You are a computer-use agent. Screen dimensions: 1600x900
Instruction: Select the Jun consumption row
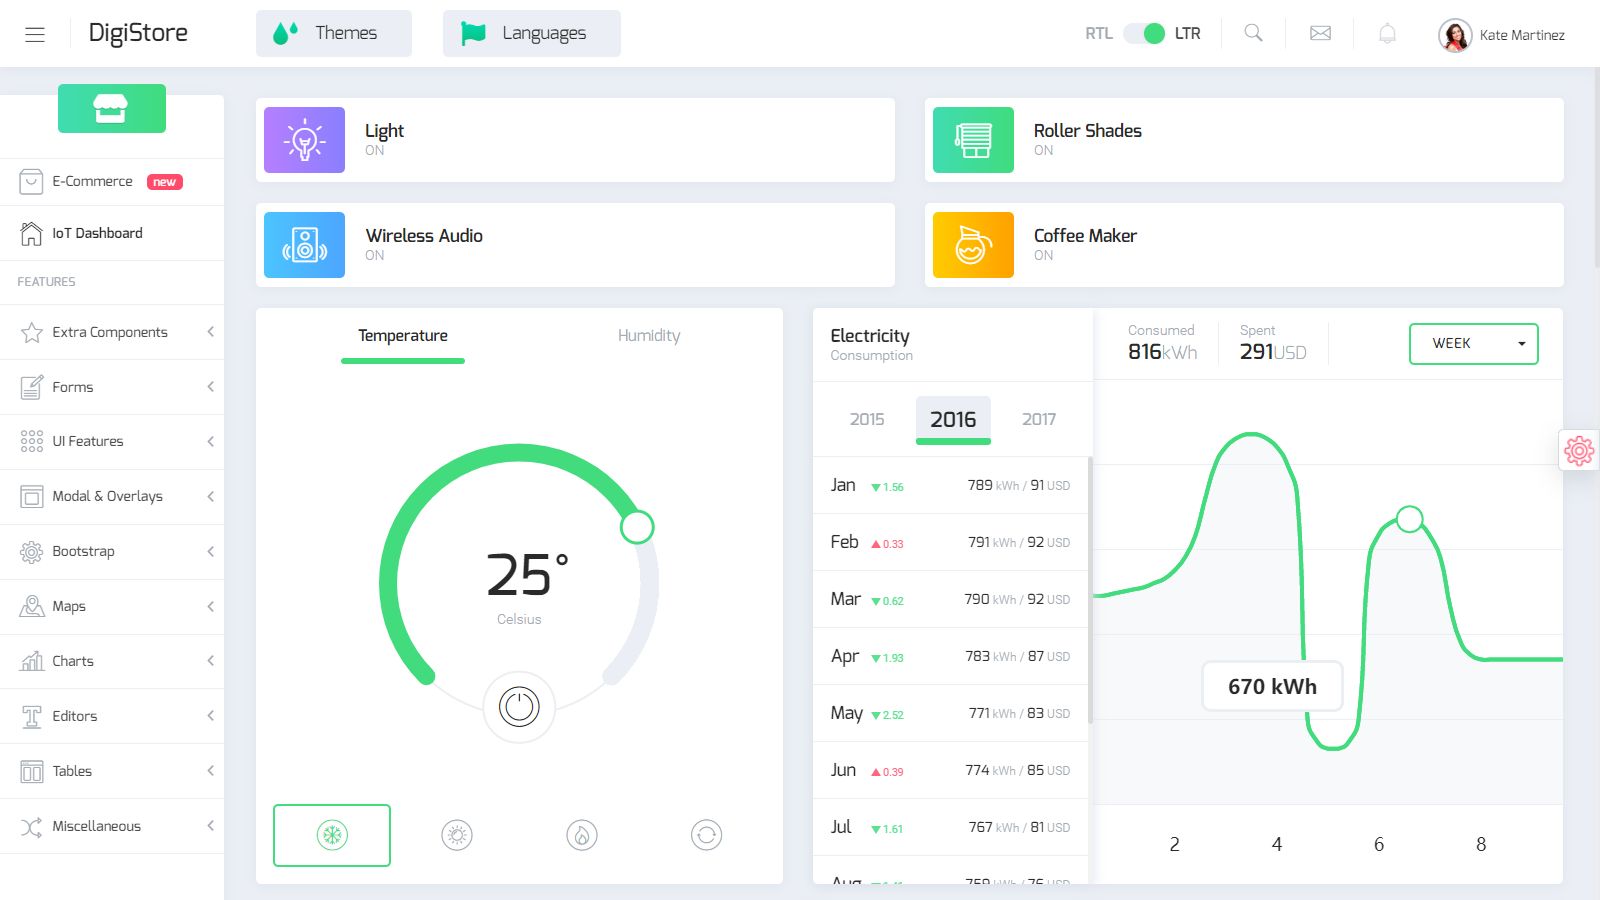click(950, 770)
